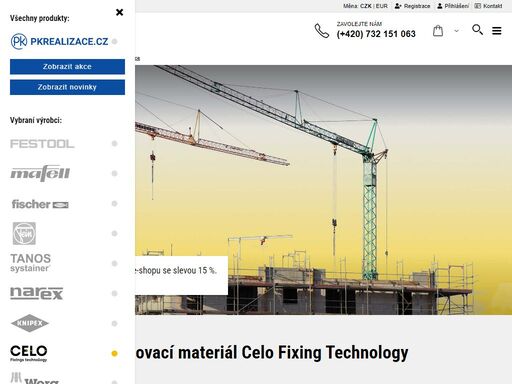Select the Mafell manufacturer logo
The image size is (512, 384).
point(40,173)
